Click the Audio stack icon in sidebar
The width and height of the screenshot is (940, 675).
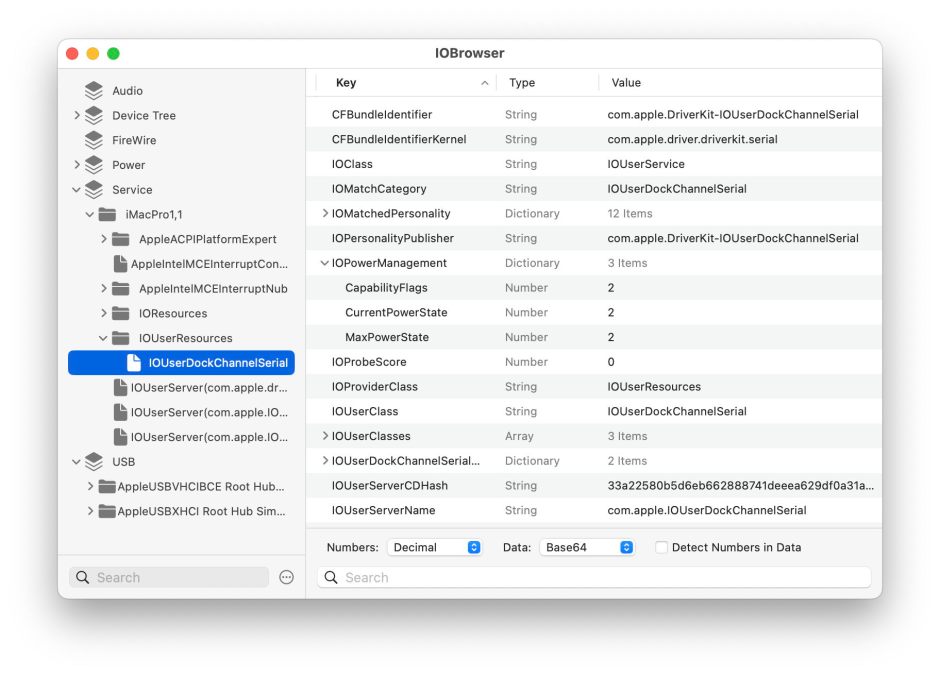[x=94, y=91]
